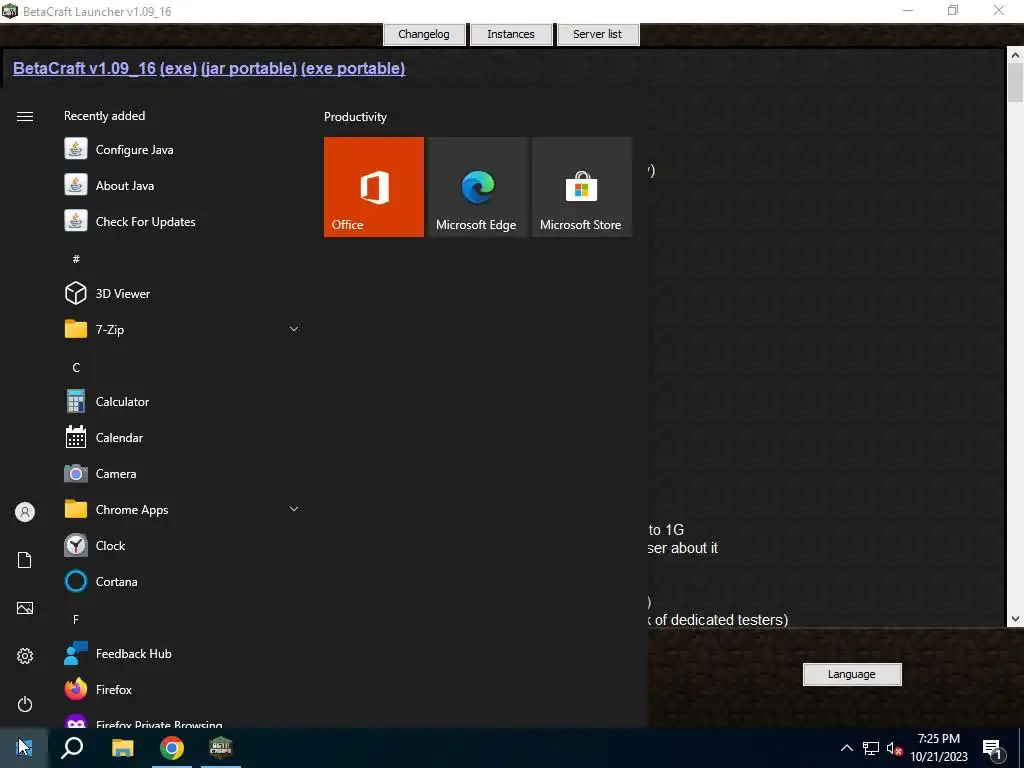Viewport: 1024px width, 768px height.
Task: Click the C letter header in app list
Action: (x=76, y=368)
